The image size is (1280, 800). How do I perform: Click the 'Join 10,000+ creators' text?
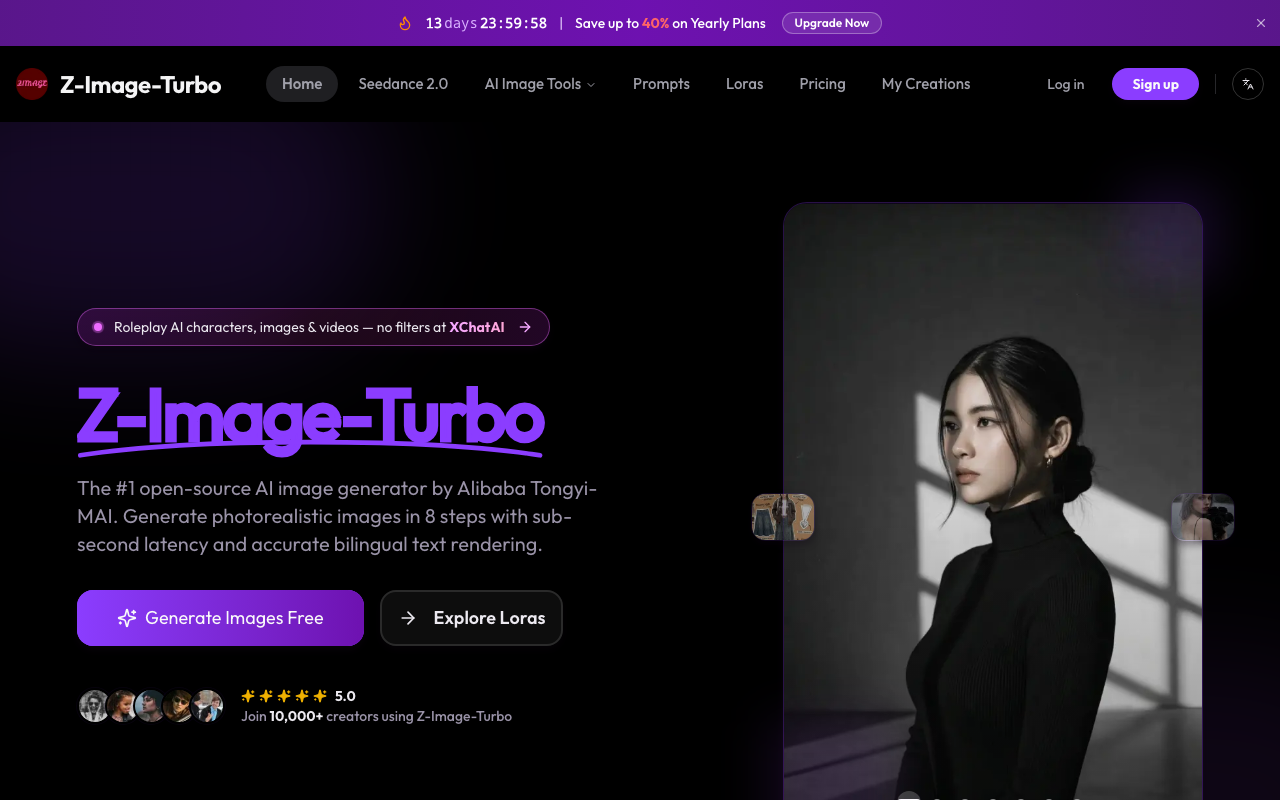click(376, 716)
